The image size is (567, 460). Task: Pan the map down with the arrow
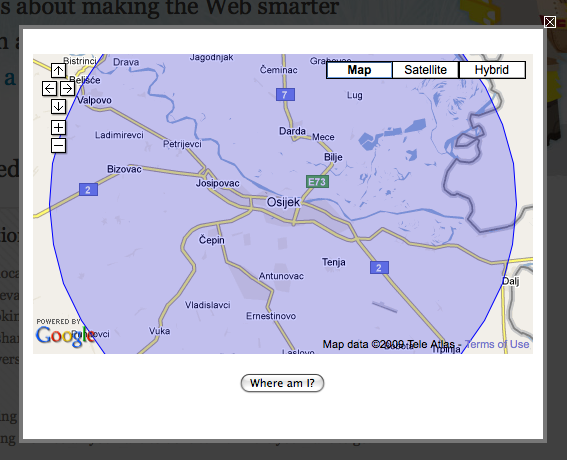58,107
